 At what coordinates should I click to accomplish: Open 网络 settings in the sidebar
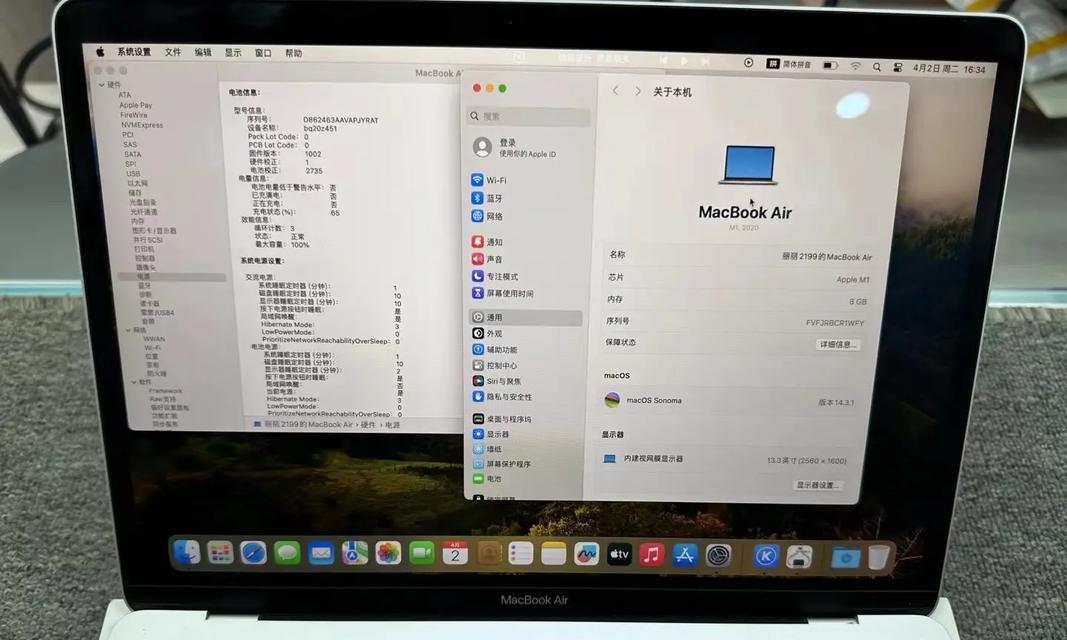[x=525, y=216]
